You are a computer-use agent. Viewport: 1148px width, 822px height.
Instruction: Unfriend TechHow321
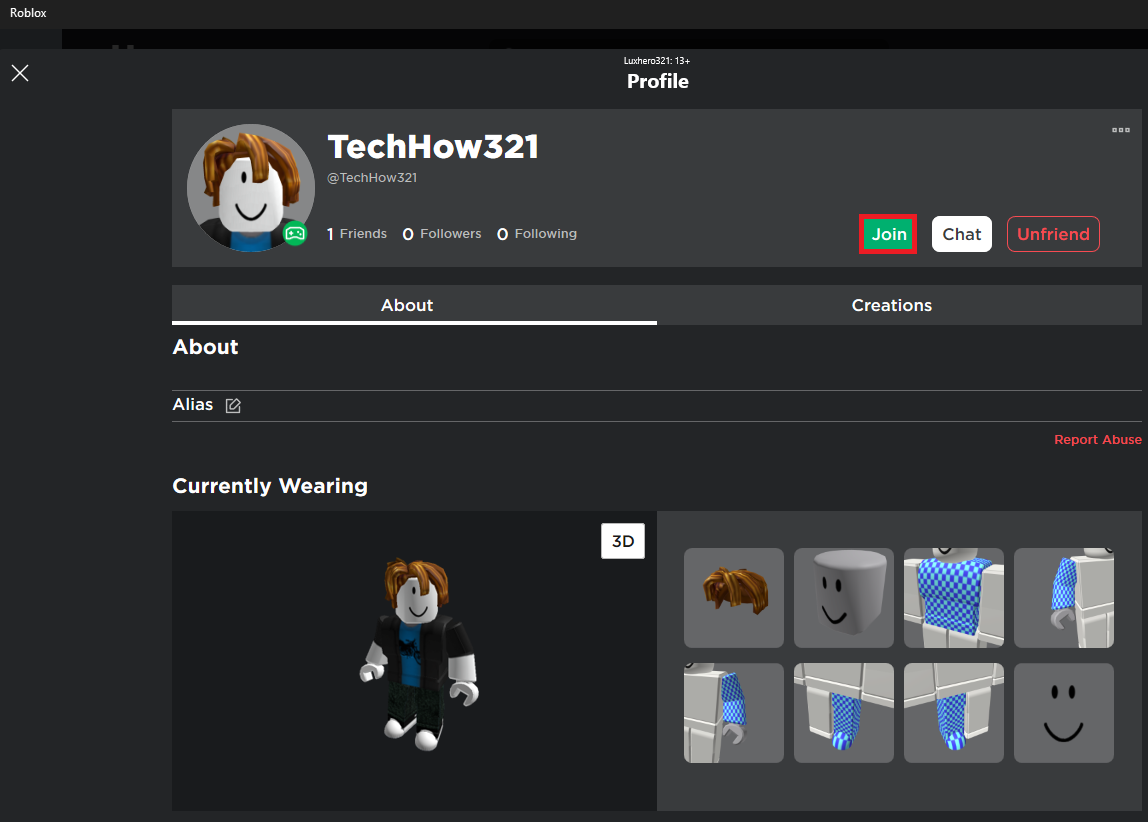coord(1053,233)
